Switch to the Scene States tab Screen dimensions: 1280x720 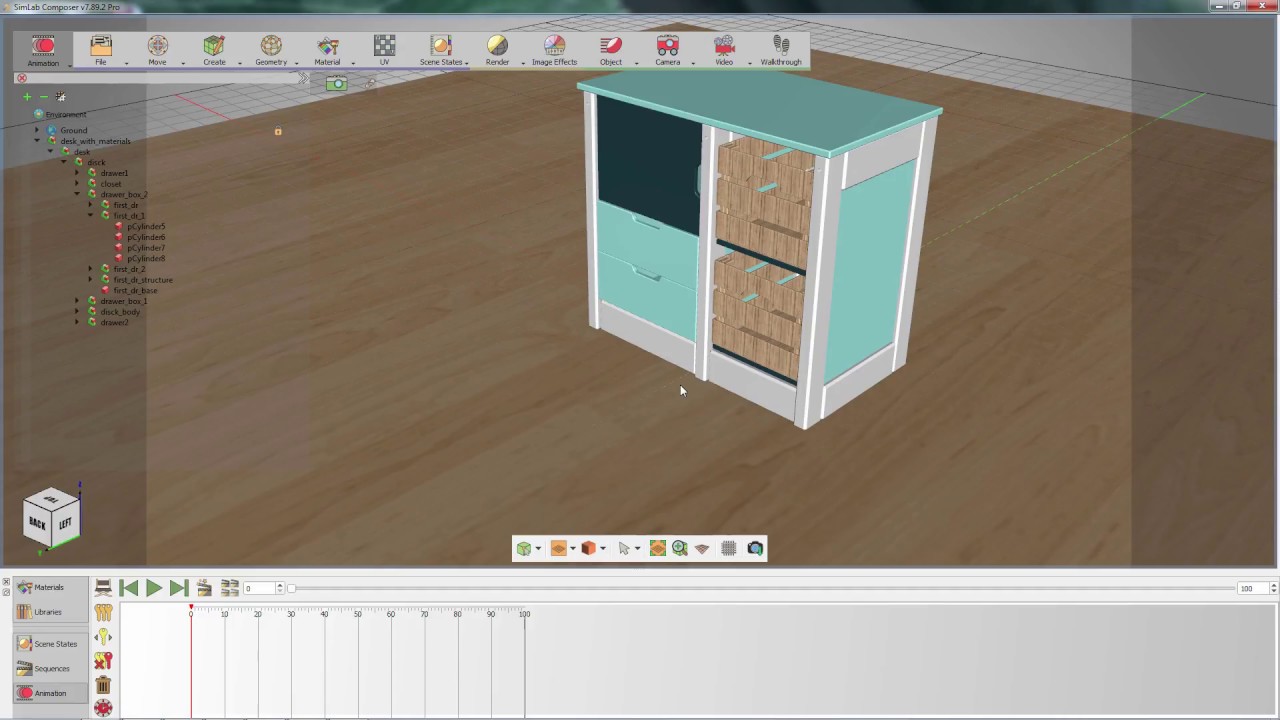click(x=49, y=644)
